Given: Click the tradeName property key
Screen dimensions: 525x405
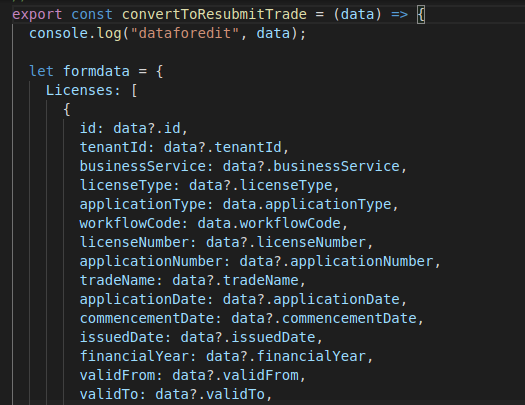Looking at the screenshot, I should click(117, 280).
